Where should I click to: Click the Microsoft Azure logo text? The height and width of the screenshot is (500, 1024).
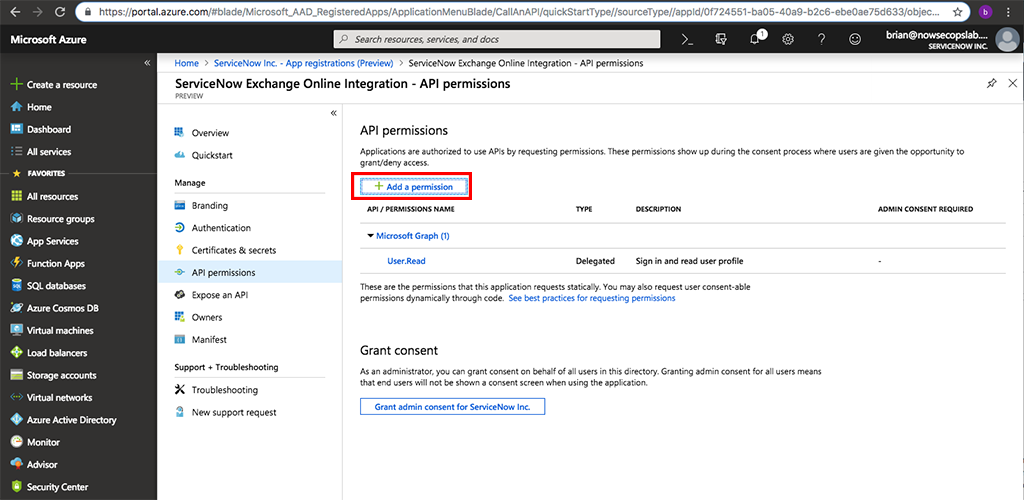[48, 40]
